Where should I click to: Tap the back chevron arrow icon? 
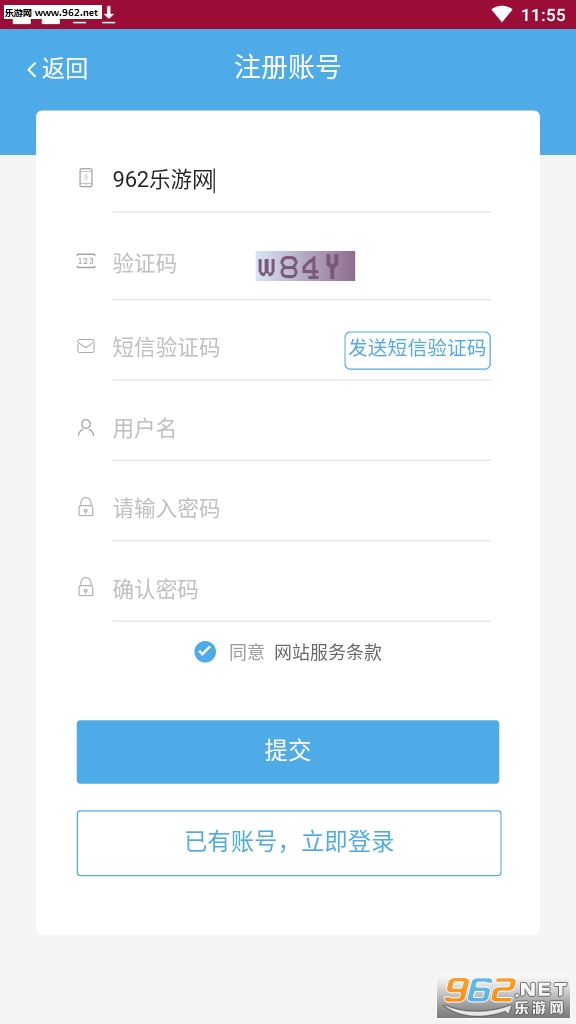[31, 69]
